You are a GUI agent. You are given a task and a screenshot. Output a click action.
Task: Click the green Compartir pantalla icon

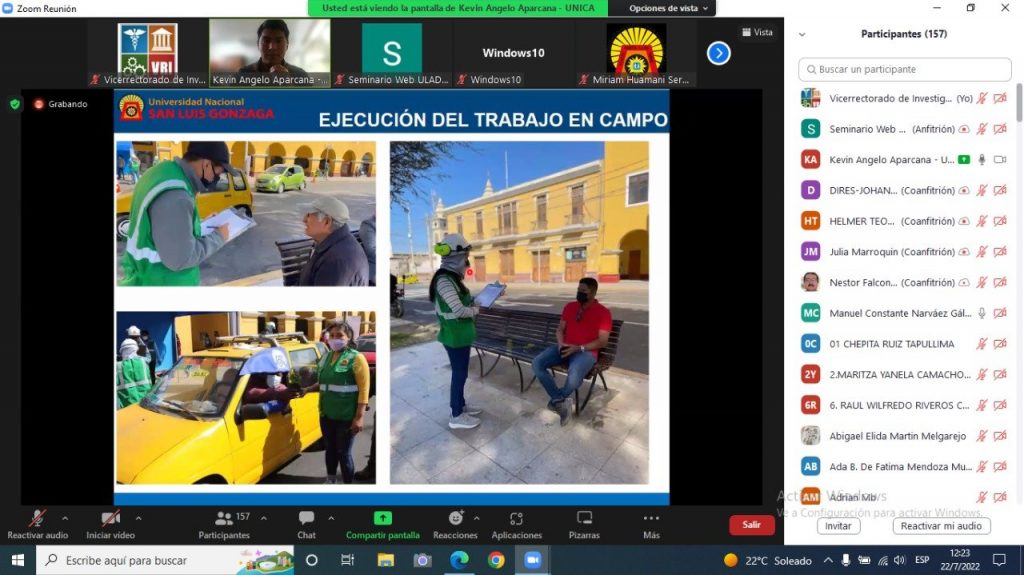pos(383,518)
